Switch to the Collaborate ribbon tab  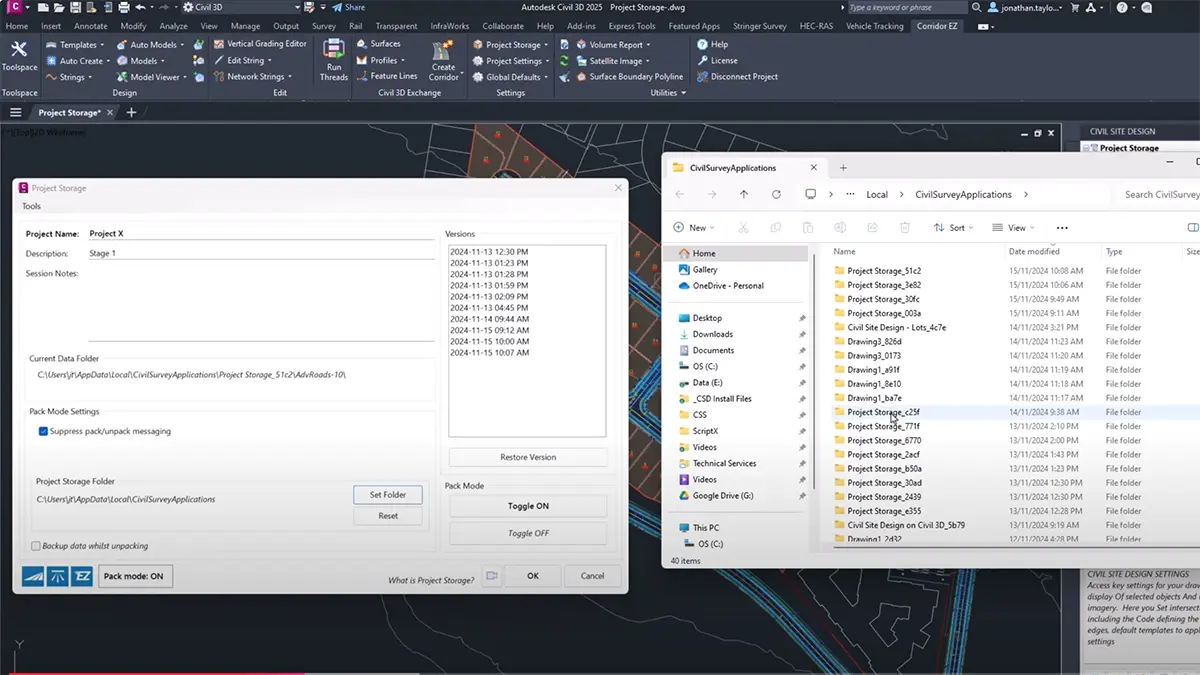[503, 26]
